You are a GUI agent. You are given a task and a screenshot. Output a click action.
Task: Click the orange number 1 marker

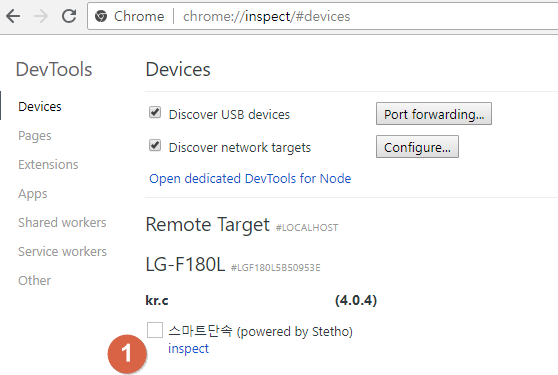(x=127, y=354)
